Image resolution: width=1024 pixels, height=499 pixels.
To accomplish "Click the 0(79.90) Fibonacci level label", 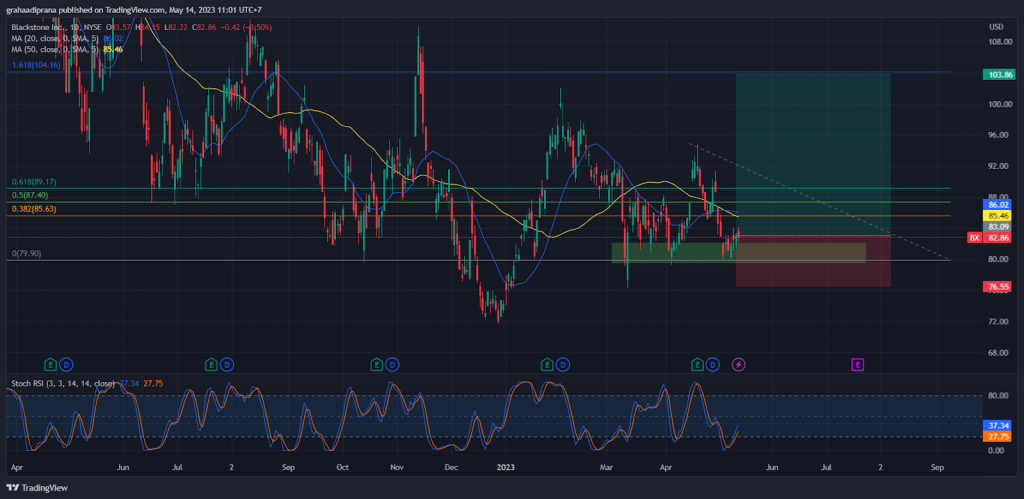I will point(26,253).
